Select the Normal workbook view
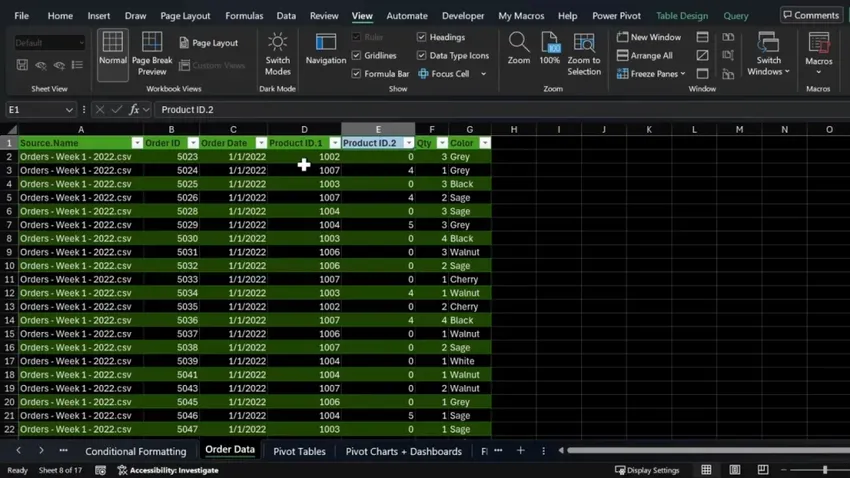The height and width of the screenshot is (478, 850). click(x=112, y=54)
